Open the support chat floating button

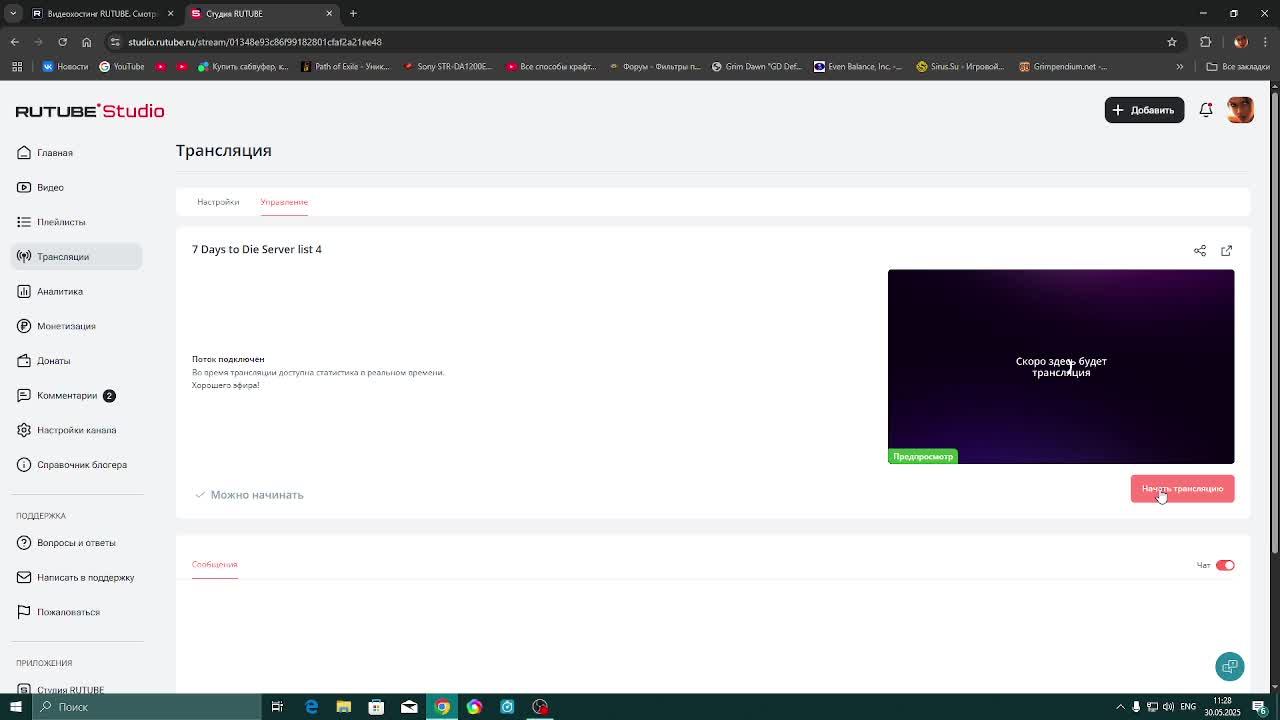click(1230, 667)
